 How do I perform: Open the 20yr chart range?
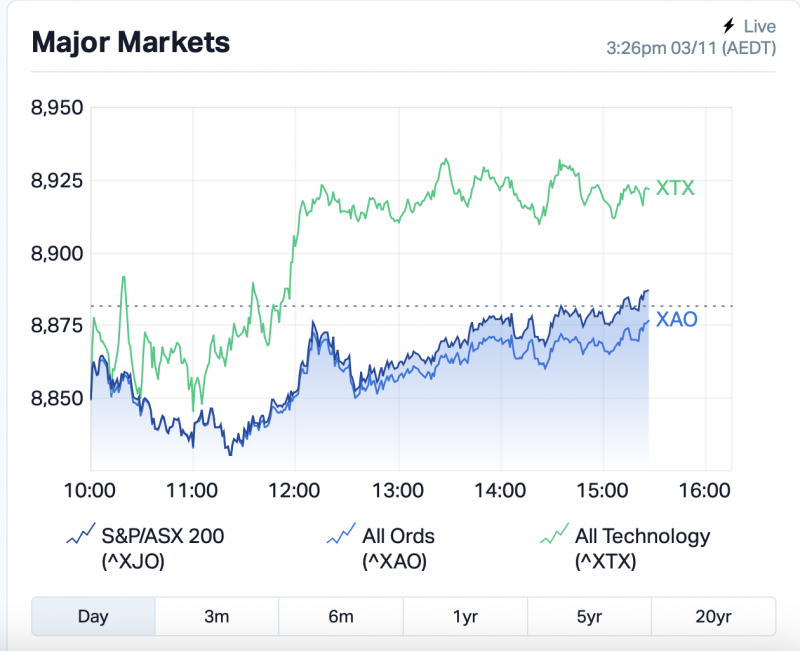click(x=713, y=616)
